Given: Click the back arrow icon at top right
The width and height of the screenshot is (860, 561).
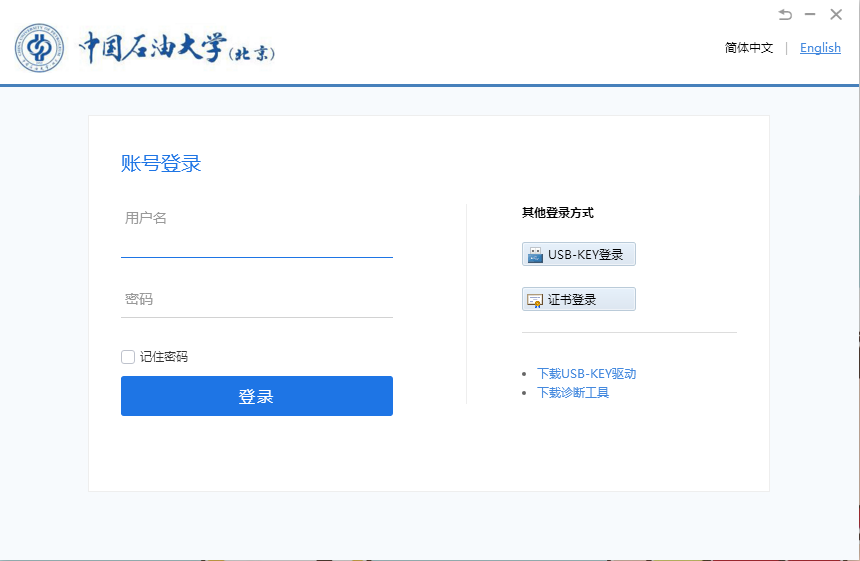Looking at the screenshot, I should point(785,14).
